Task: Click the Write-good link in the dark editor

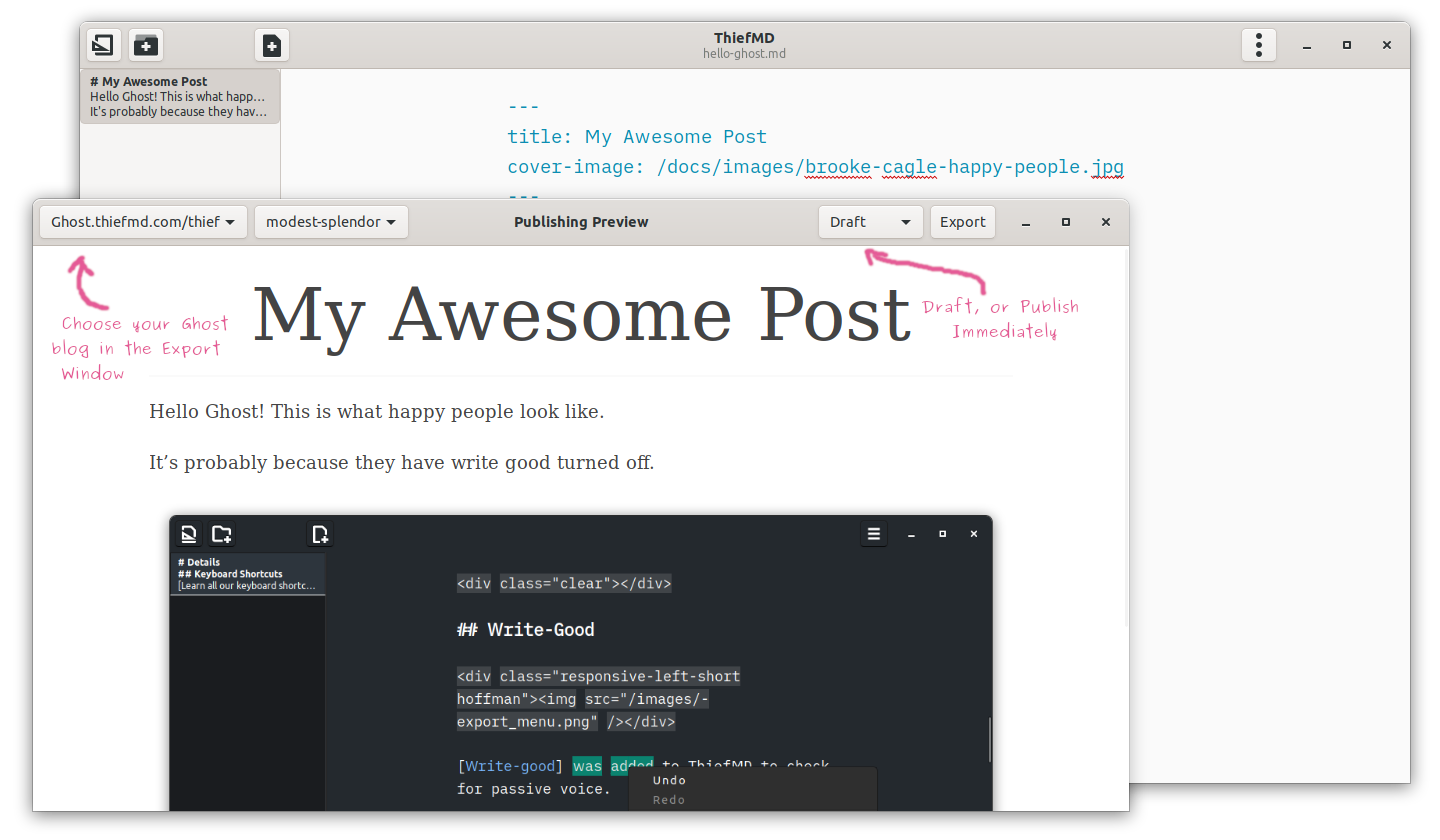Action: [x=510, y=766]
